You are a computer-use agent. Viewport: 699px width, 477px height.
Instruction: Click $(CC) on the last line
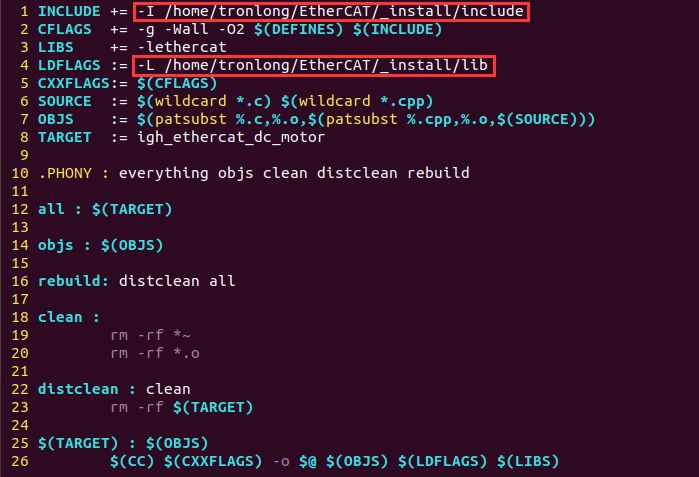[x=132, y=461]
